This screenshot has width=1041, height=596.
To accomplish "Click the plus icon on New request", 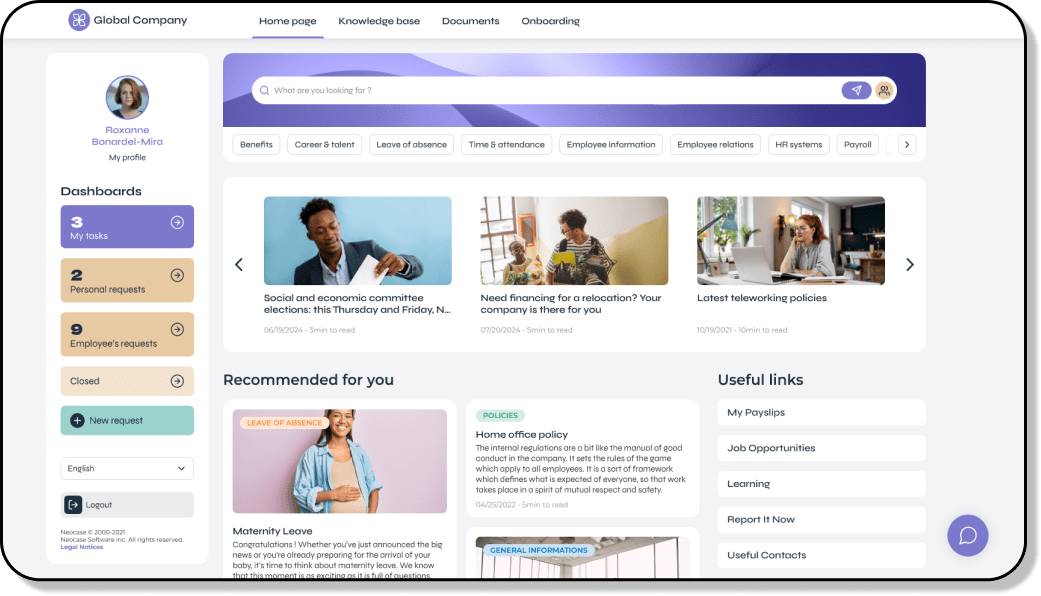I will tap(78, 421).
